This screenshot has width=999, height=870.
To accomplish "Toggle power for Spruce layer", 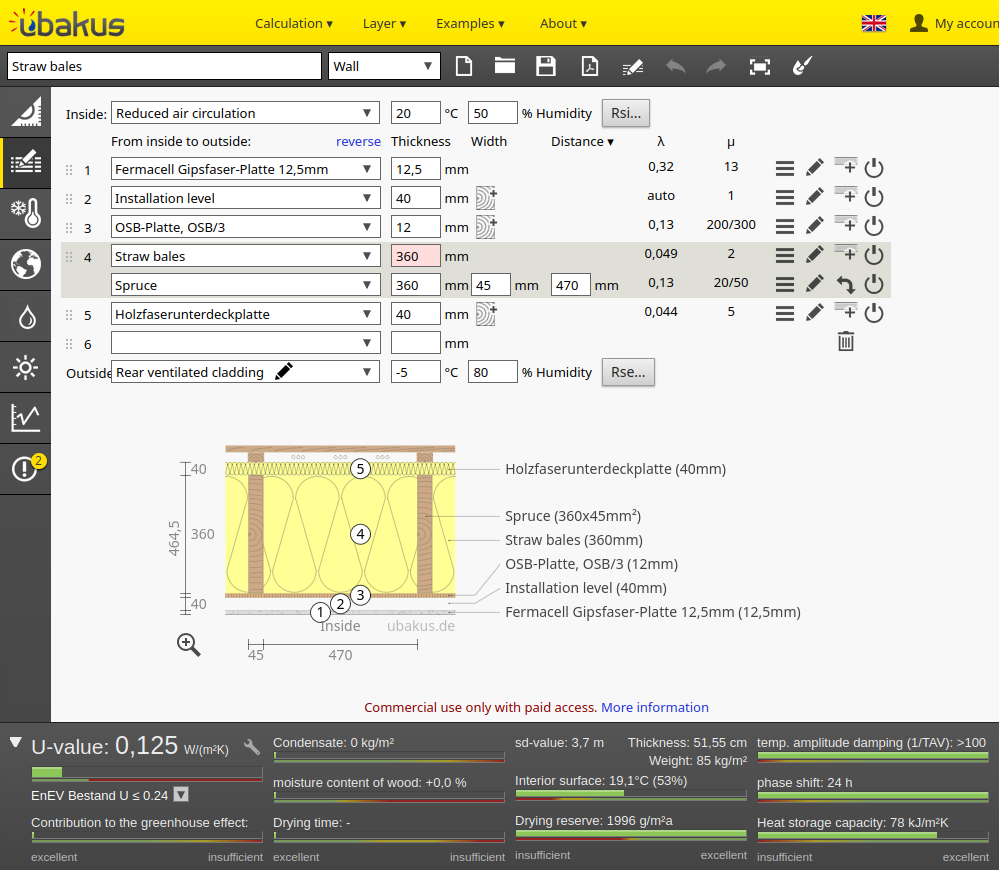I will pos(873,284).
